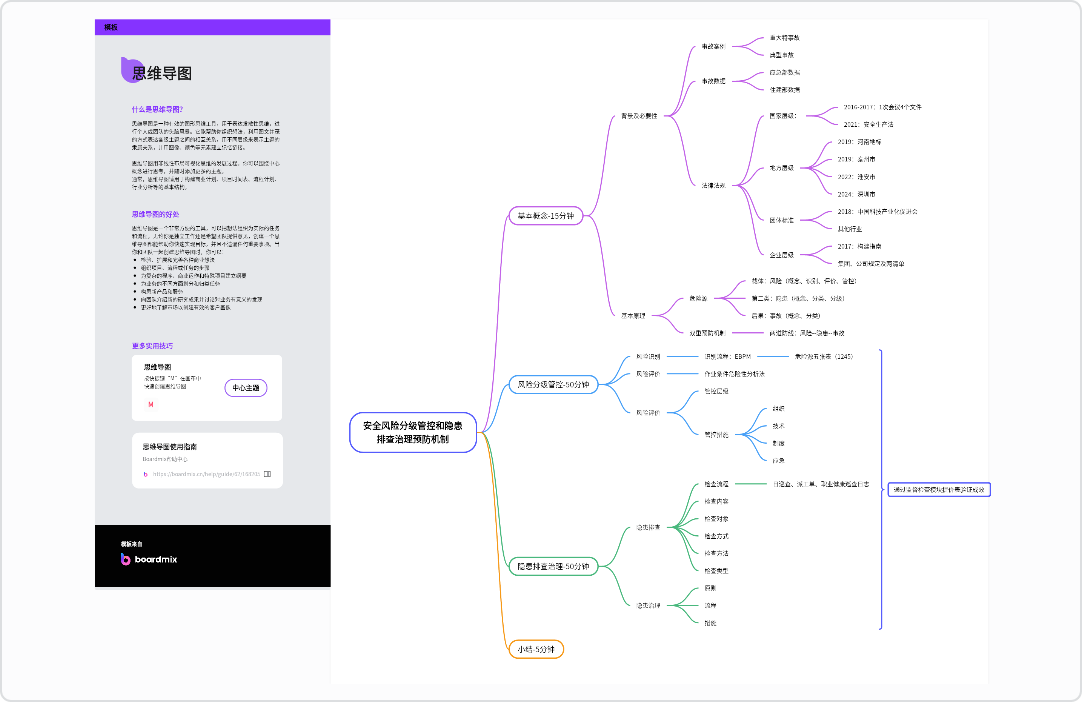Click the 思维导图的好处 heading
The height and width of the screenshot is (702, 1082).
155,214
